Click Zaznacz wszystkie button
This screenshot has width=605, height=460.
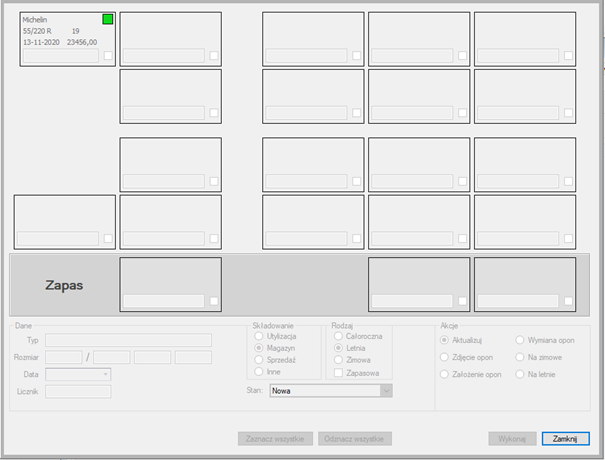click(x=275, y=439)
